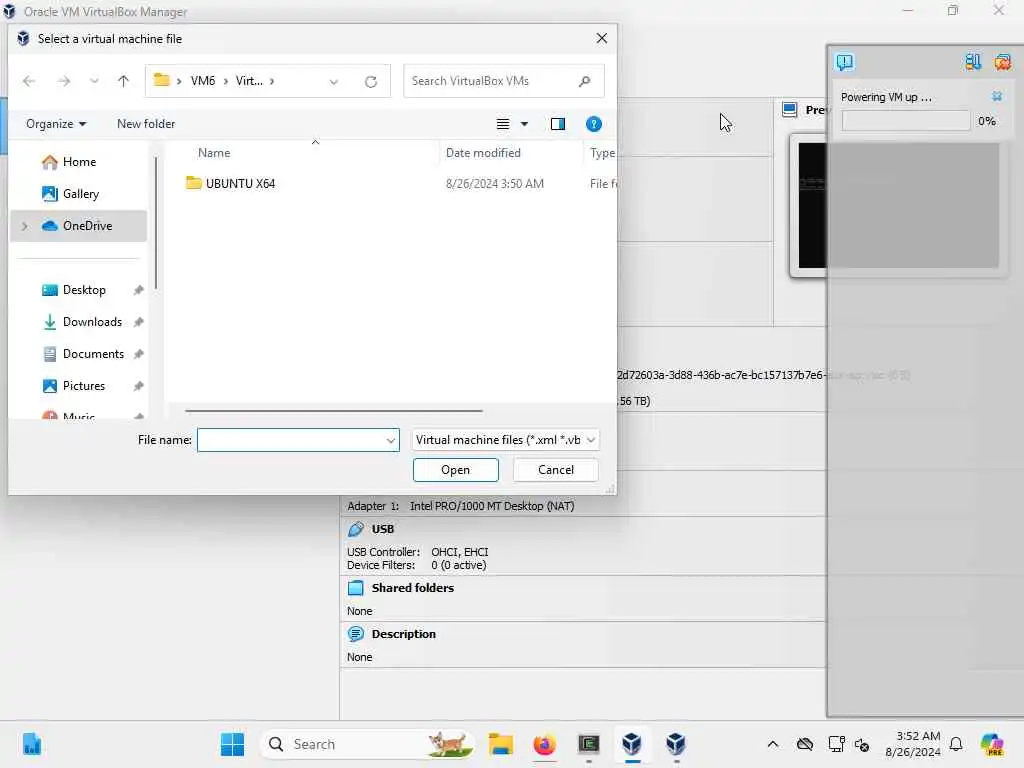Open the Organize menu
1024x768 pixels.
pyautogui.click(x=56, y=123)
